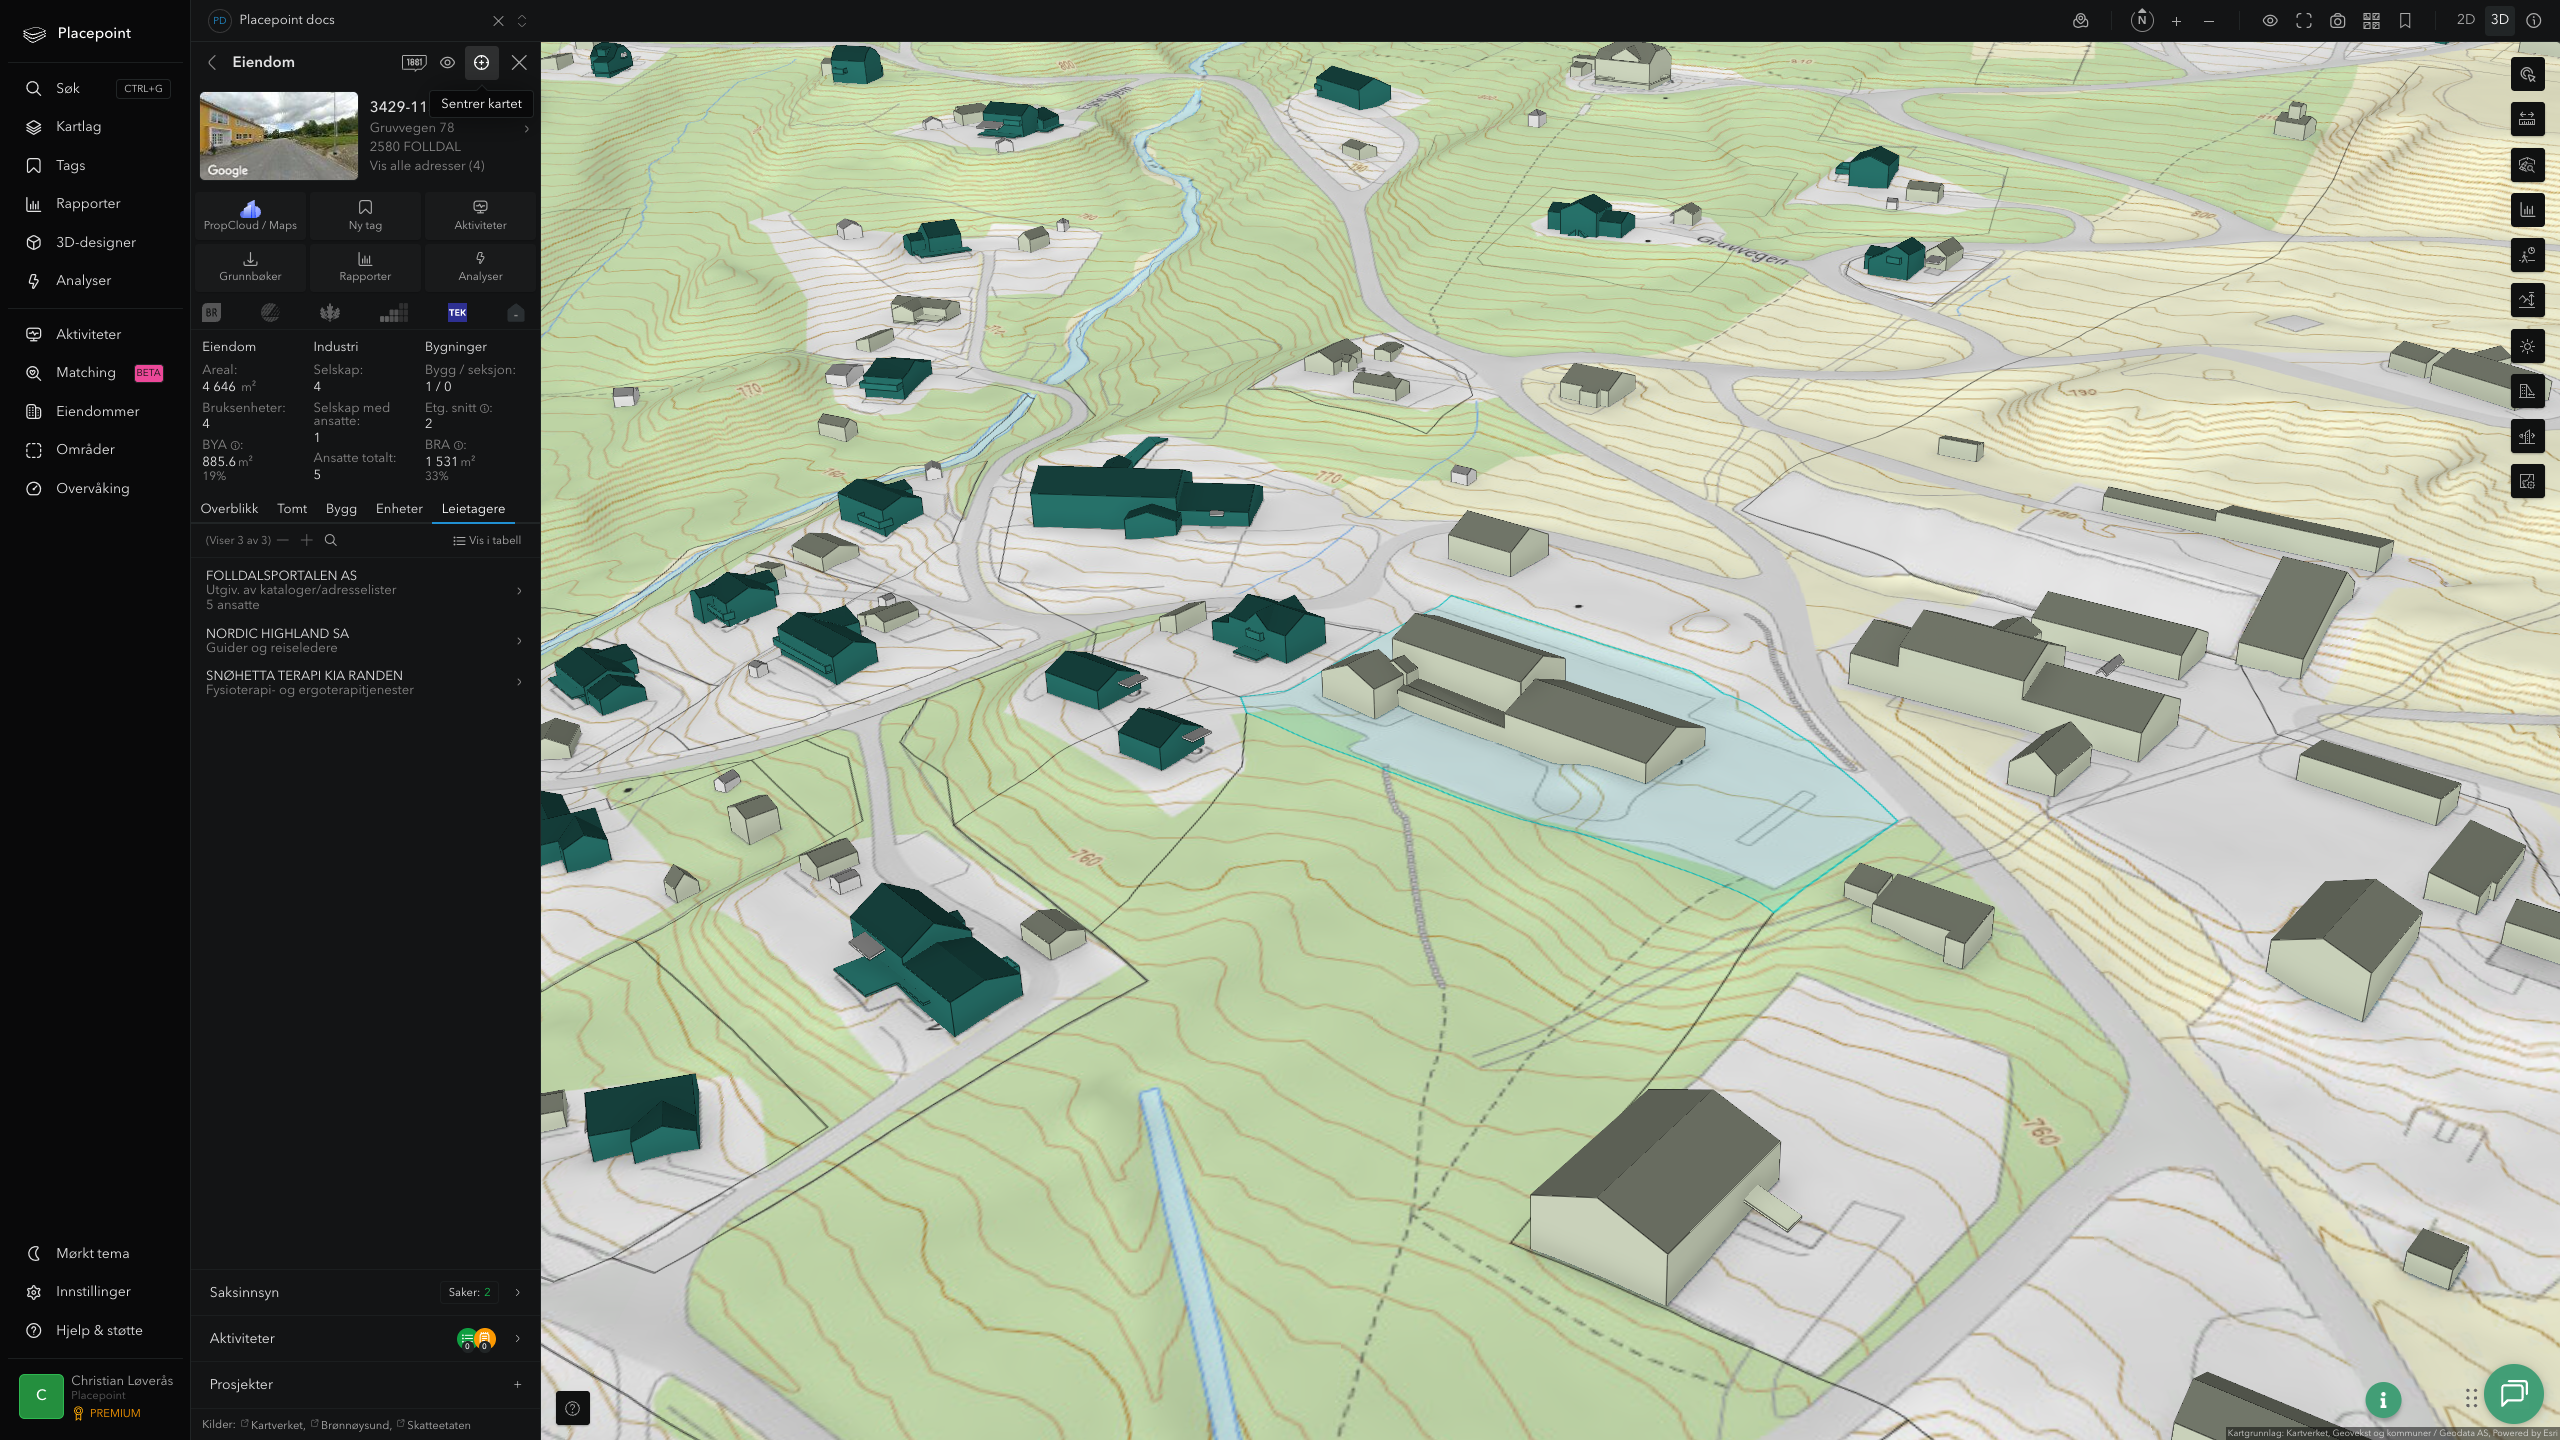Zoom out with the top toolbar minus
Viewport: 2560px width, 1440px height.
click(2209, 21)
